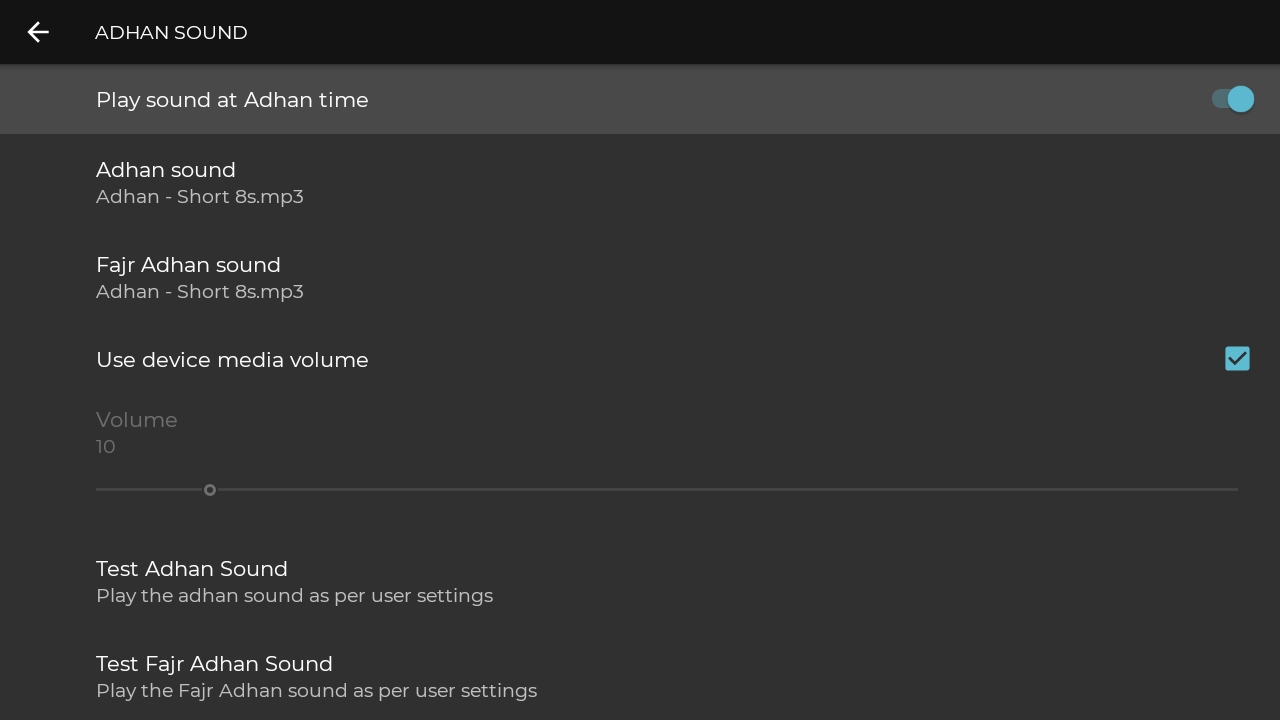Open the Adhan sound selection
Image resolution: width=1280 pixels, height=720 pixels.
click(640, 182)
